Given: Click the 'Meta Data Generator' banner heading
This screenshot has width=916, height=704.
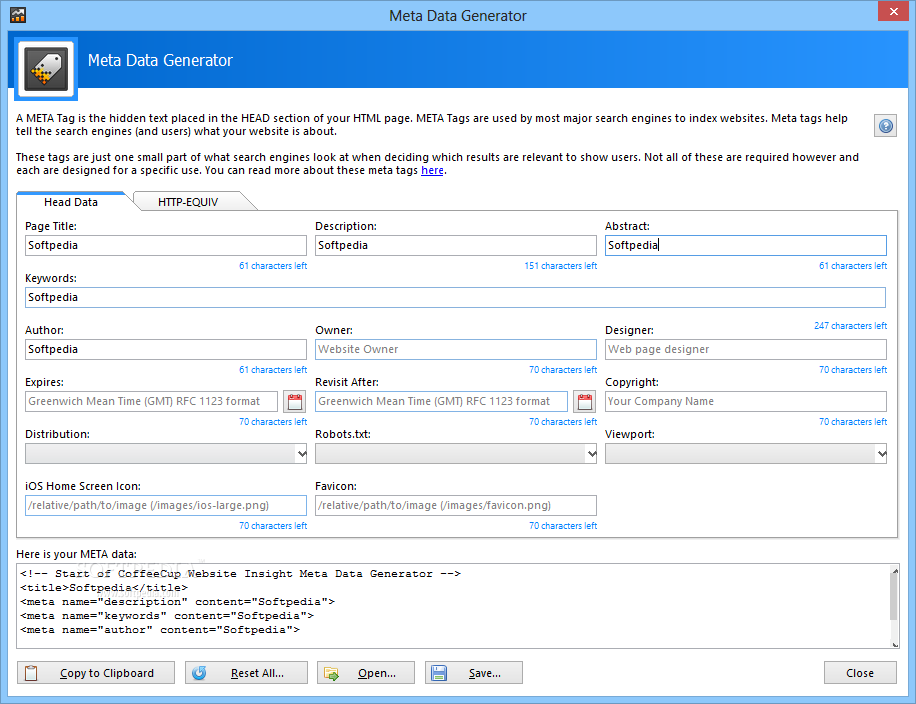Looking at the screenshot, I should (x=160, y=60).
